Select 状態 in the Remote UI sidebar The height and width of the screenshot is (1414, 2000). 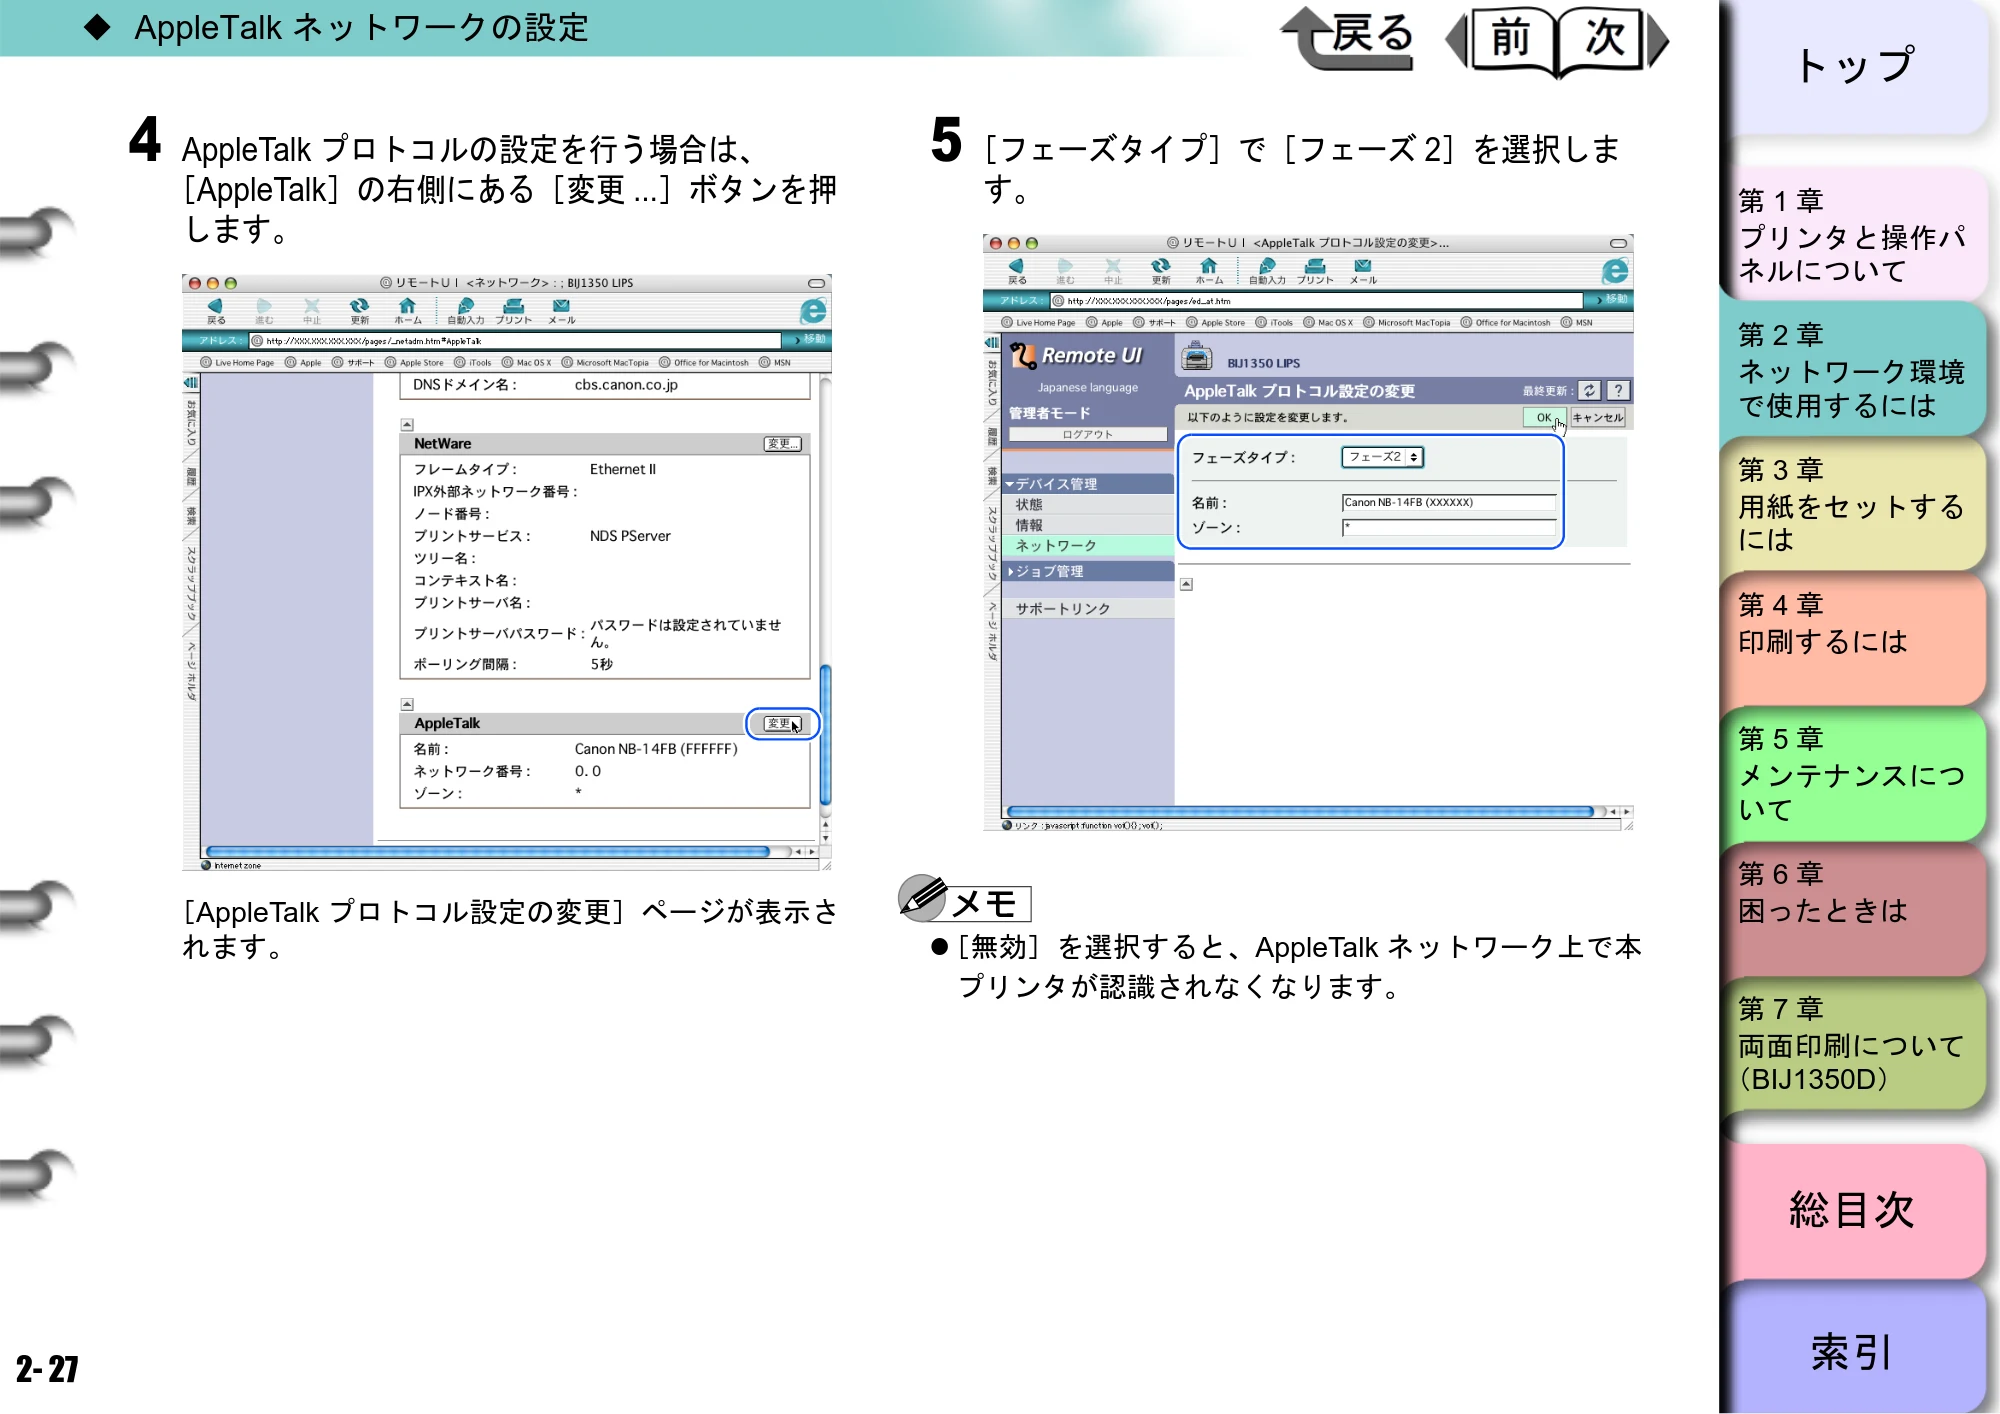(1088, 505)
